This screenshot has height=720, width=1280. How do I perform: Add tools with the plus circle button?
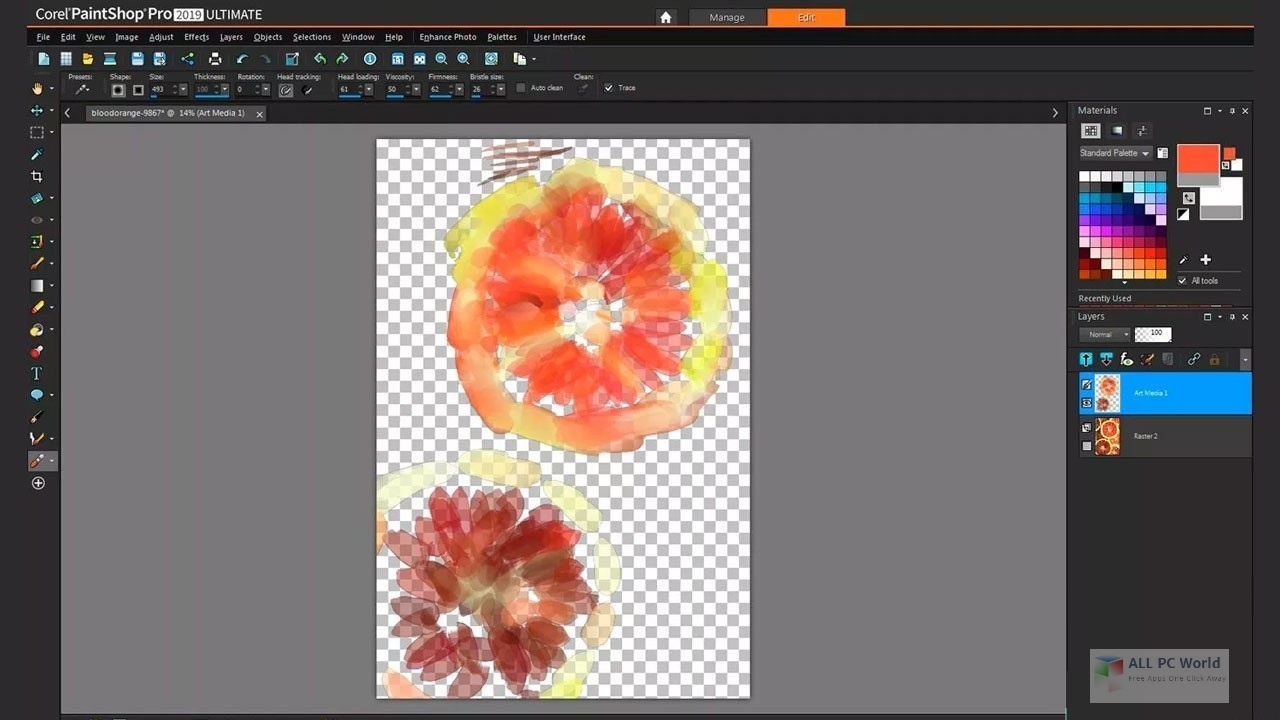pos(38,483)
